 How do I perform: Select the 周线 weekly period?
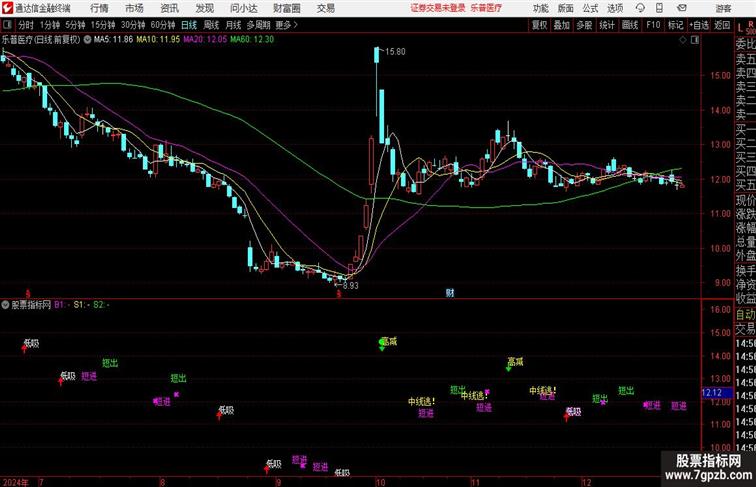coord(211,25)
